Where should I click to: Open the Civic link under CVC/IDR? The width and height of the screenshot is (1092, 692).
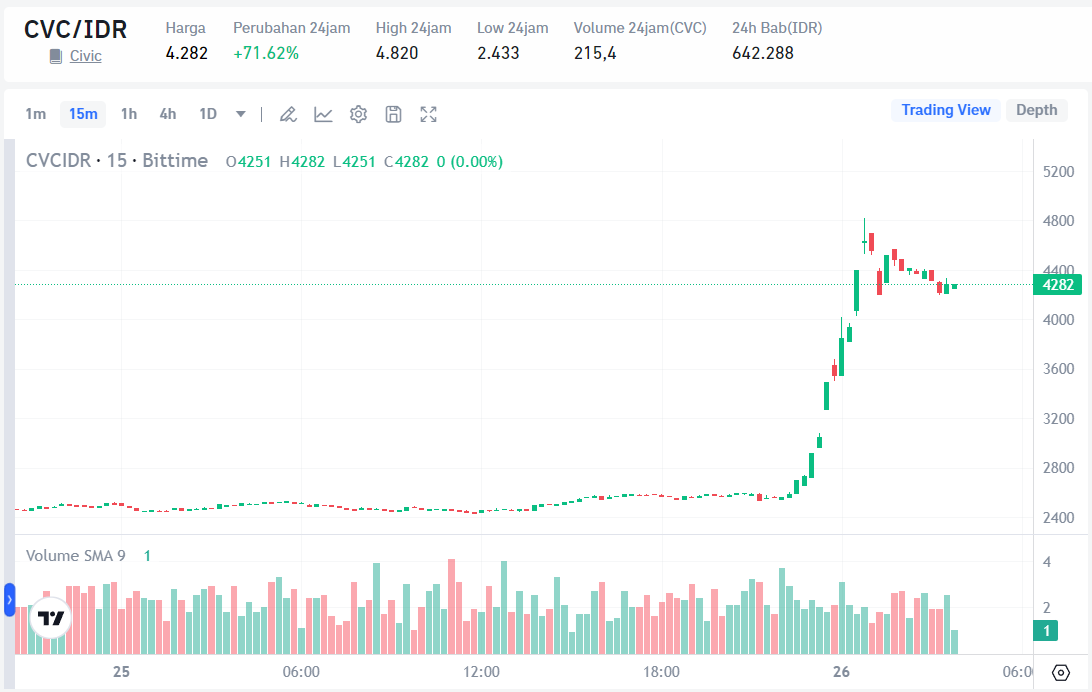tap(84, 56)
